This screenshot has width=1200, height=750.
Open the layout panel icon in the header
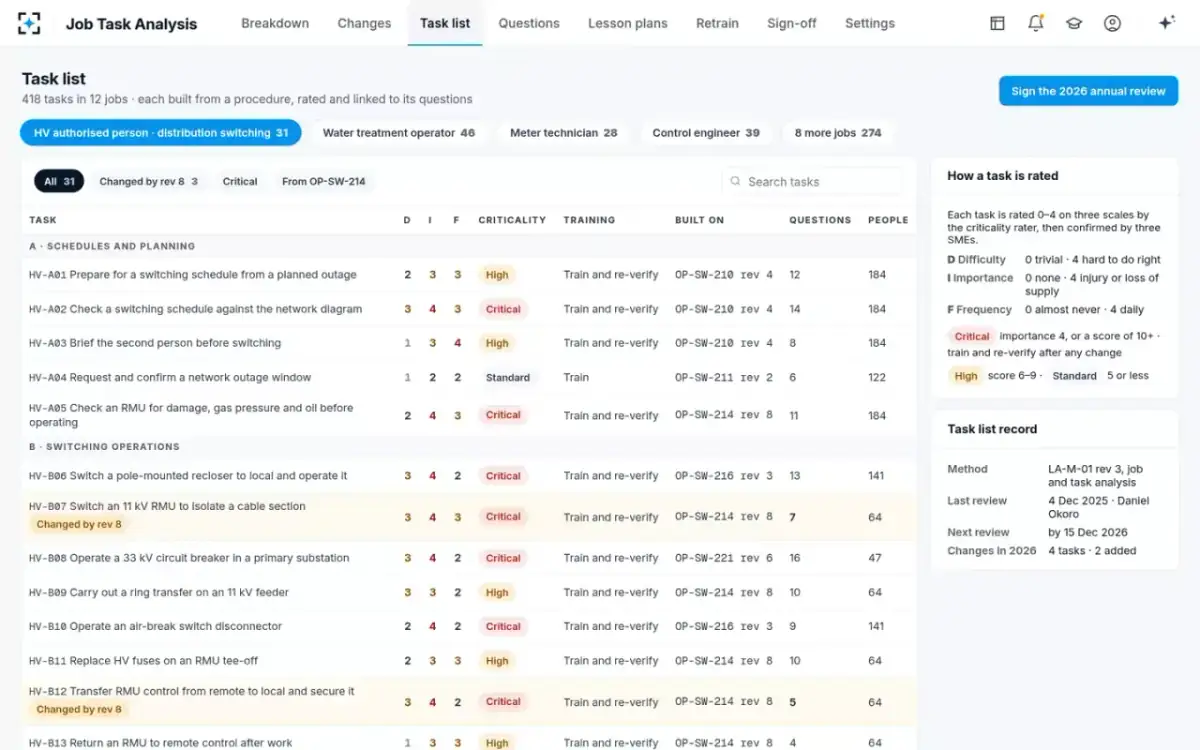[x=997, y=23]
